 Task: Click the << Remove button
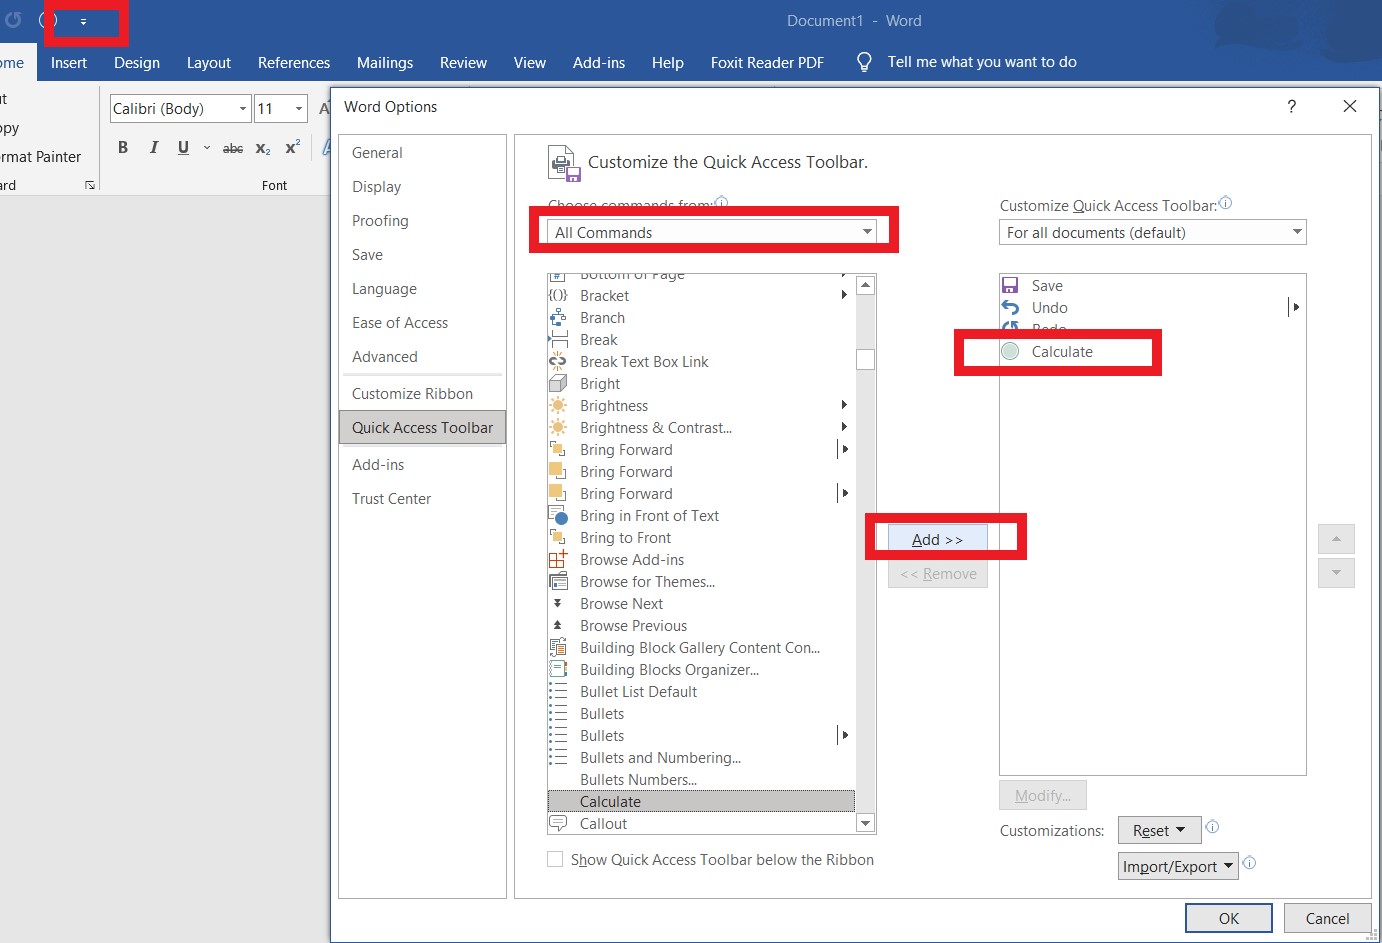(937, 573)
